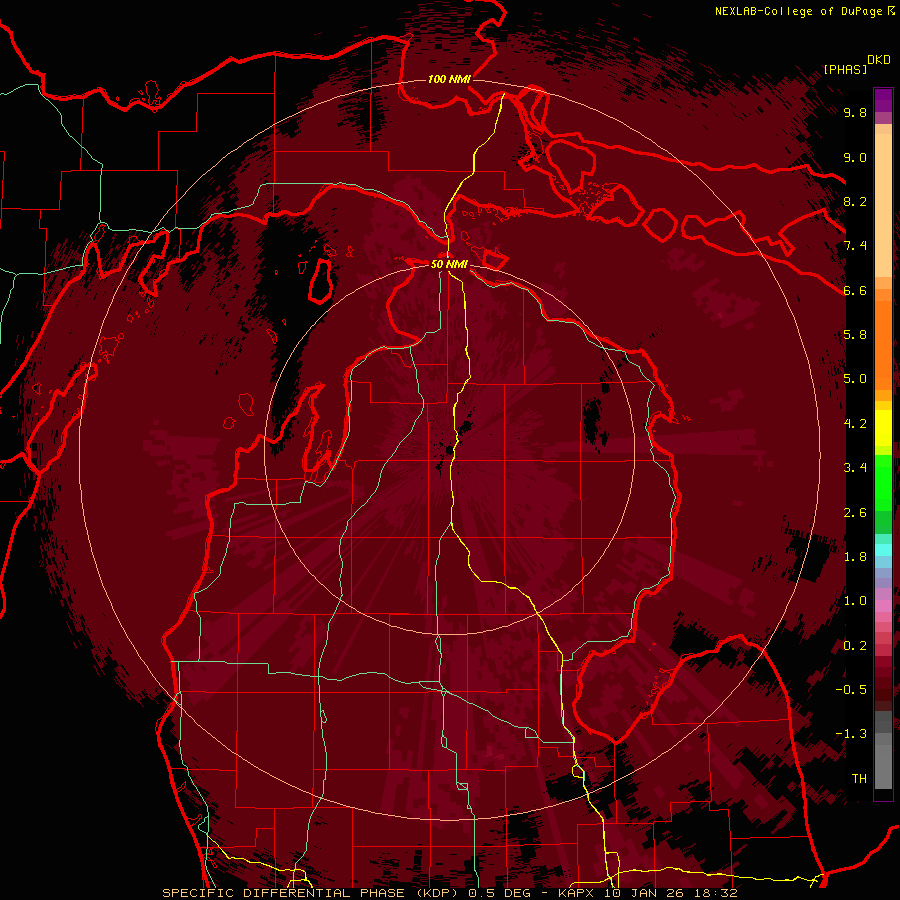Click the TH threshold label on the scale
The height and width of the screenshot is (900, 900).
(x=859, y=779)
